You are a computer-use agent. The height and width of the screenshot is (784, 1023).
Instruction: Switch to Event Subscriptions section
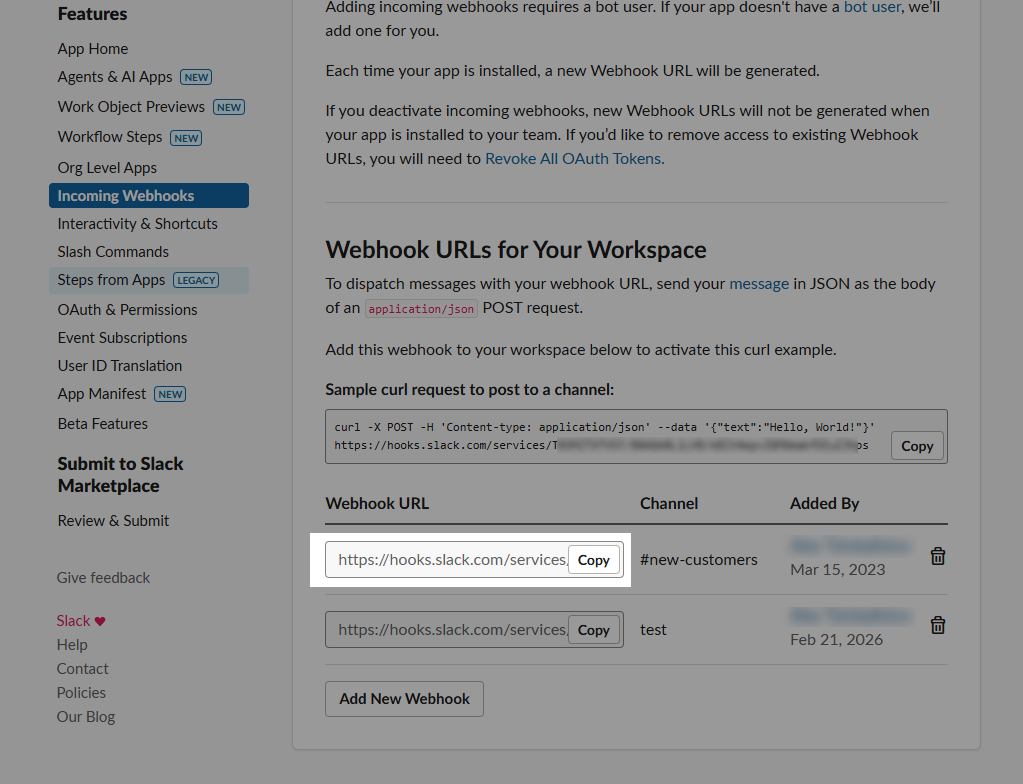click(122, 337)
